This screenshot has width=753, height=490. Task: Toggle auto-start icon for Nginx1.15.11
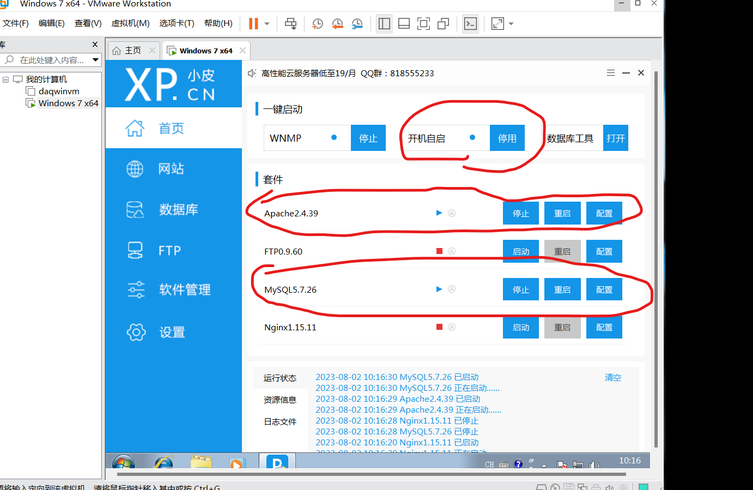[x=451, y=327]
